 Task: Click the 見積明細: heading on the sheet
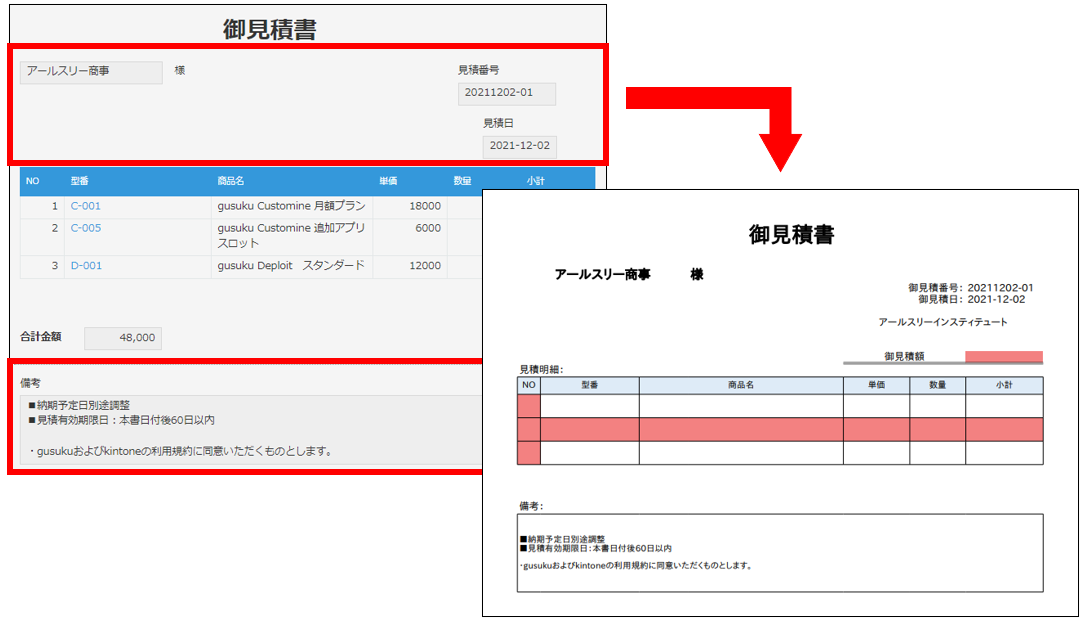tap(541, 370)
